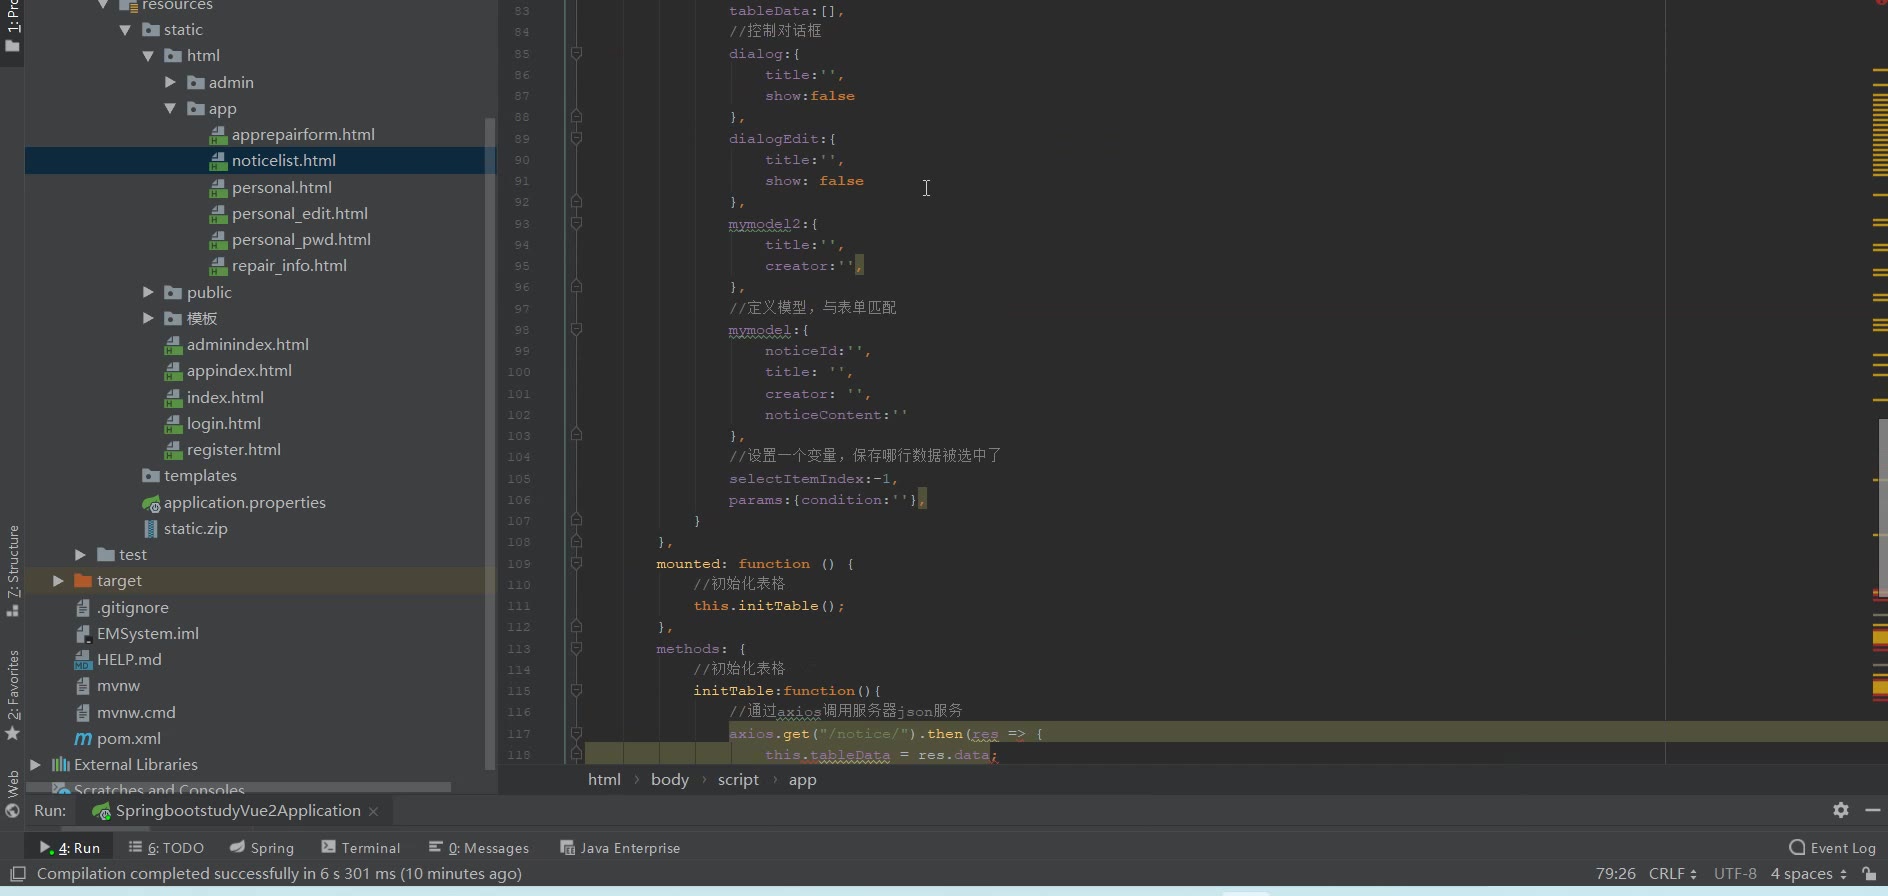Open pom.xml Maven file
The width and height of the screenshot is (1888, 896).
click(x=128, y=738)
